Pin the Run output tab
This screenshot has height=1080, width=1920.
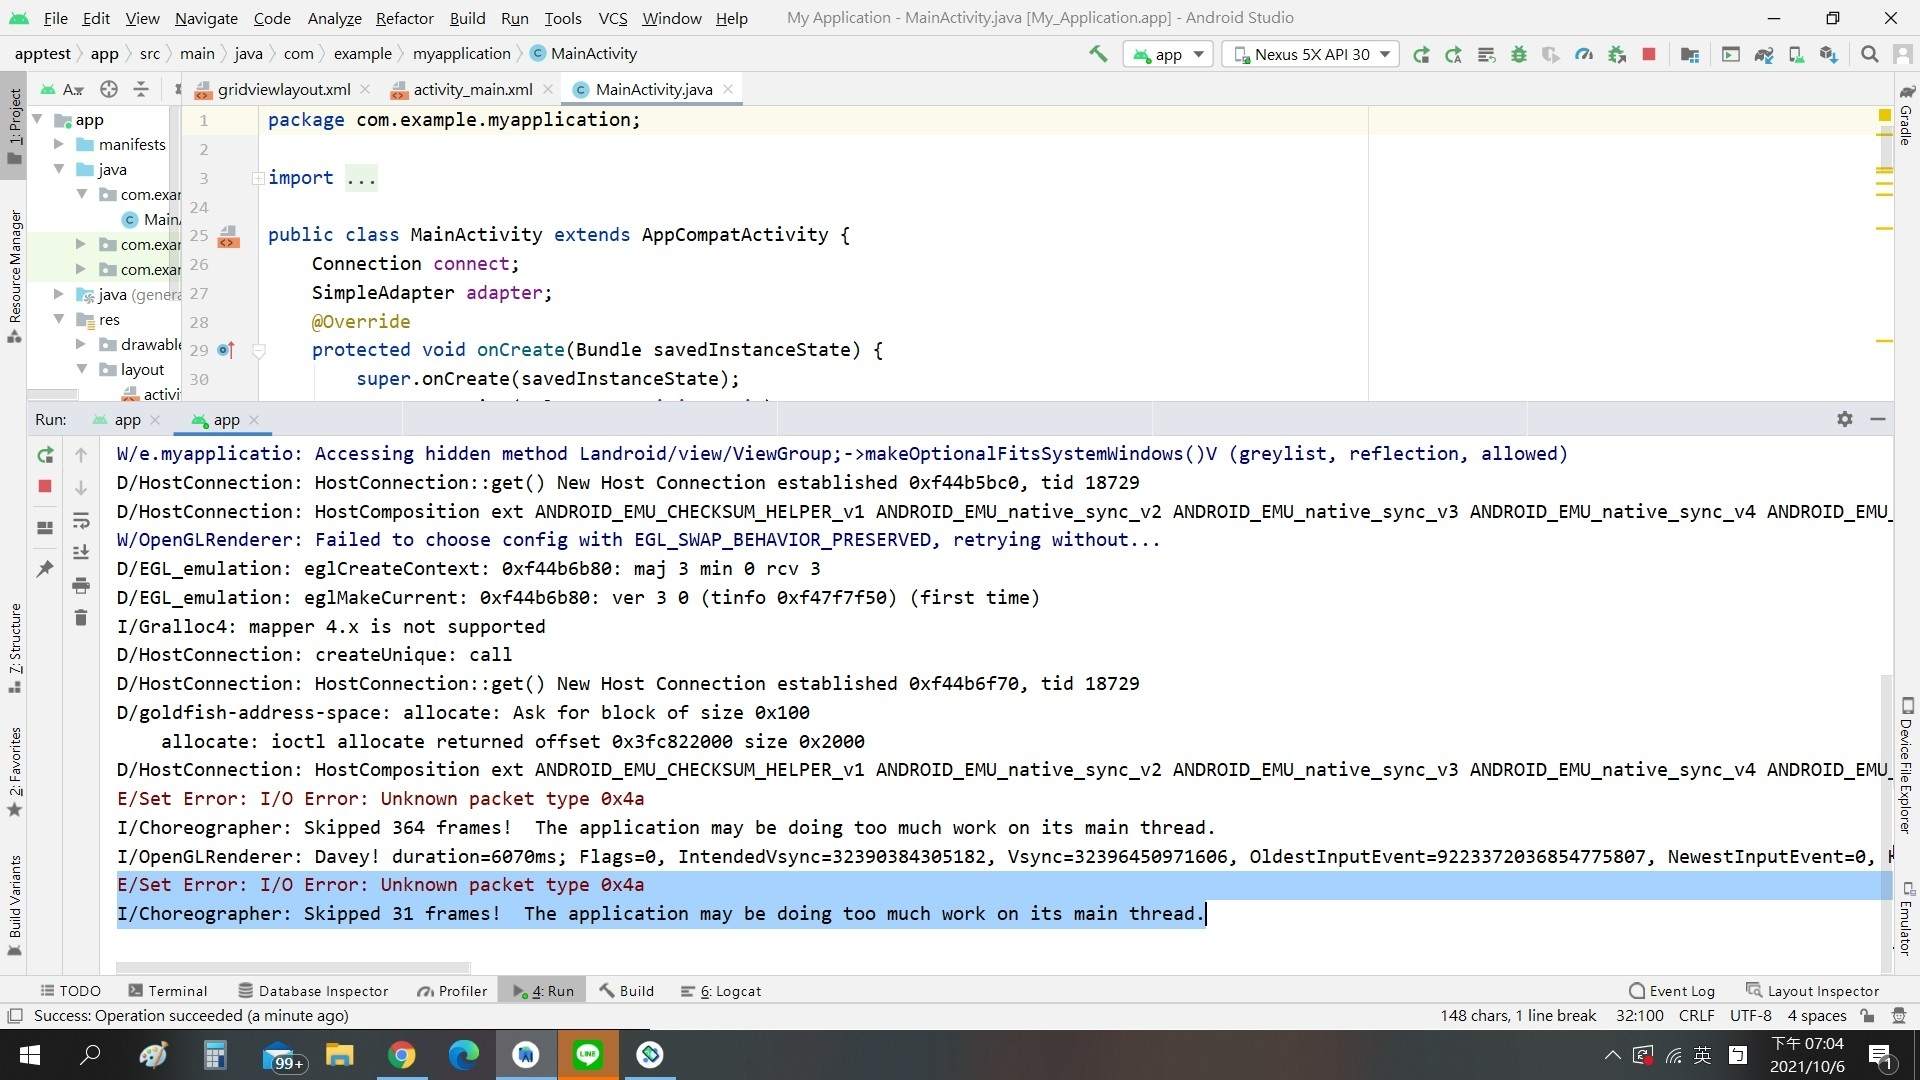[44, 568]
